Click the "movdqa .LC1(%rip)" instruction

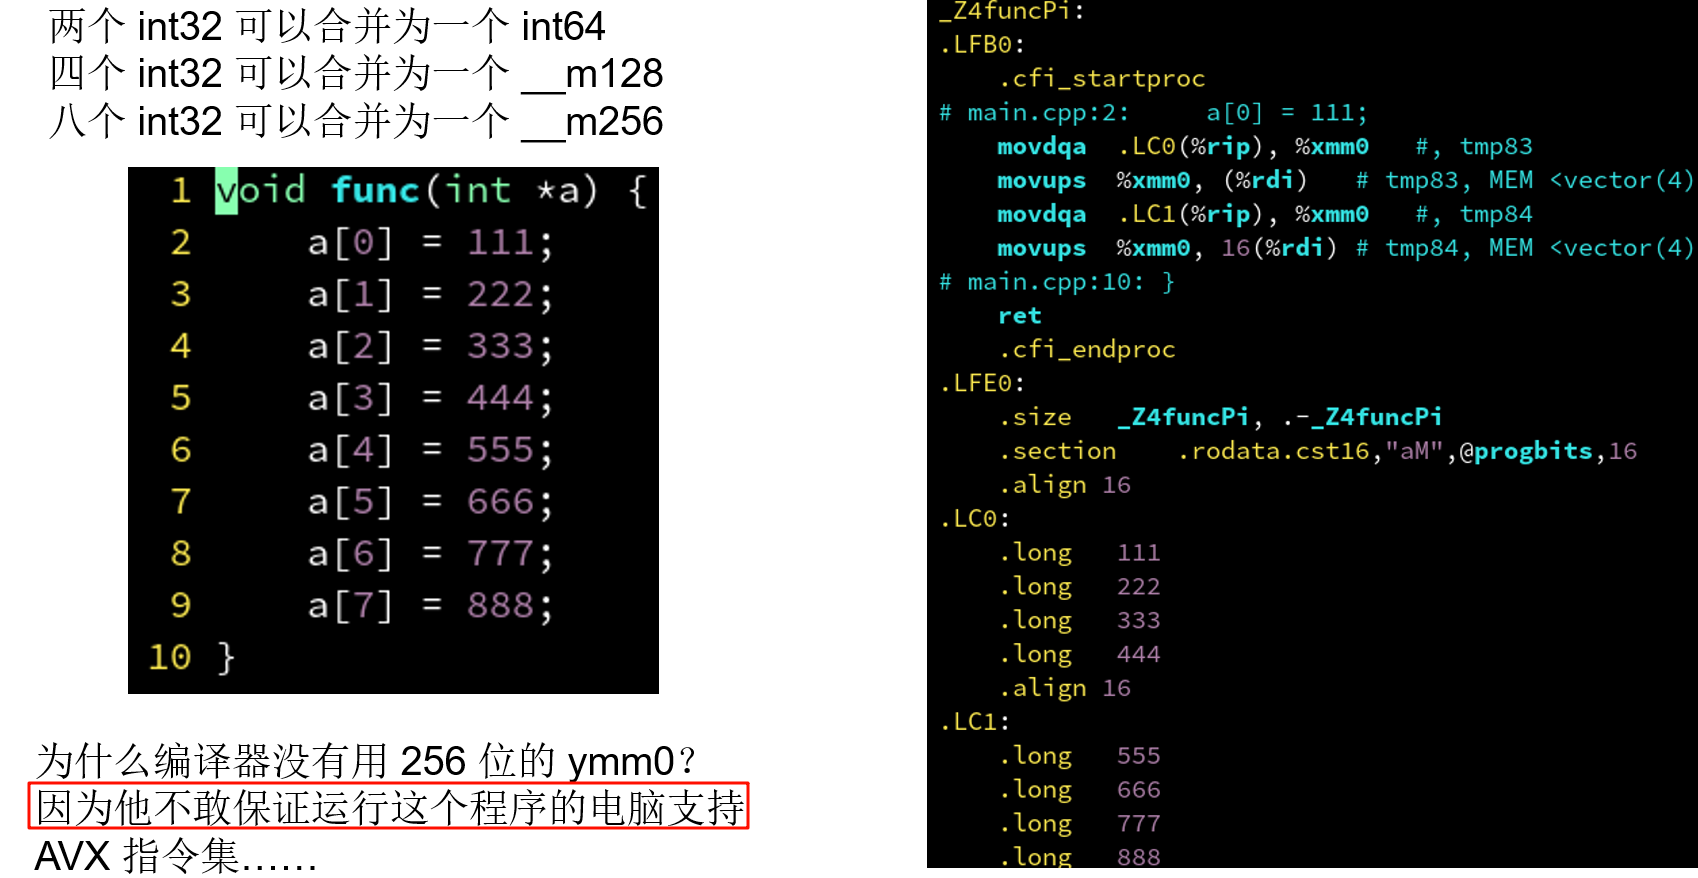tap(1182, 214)
